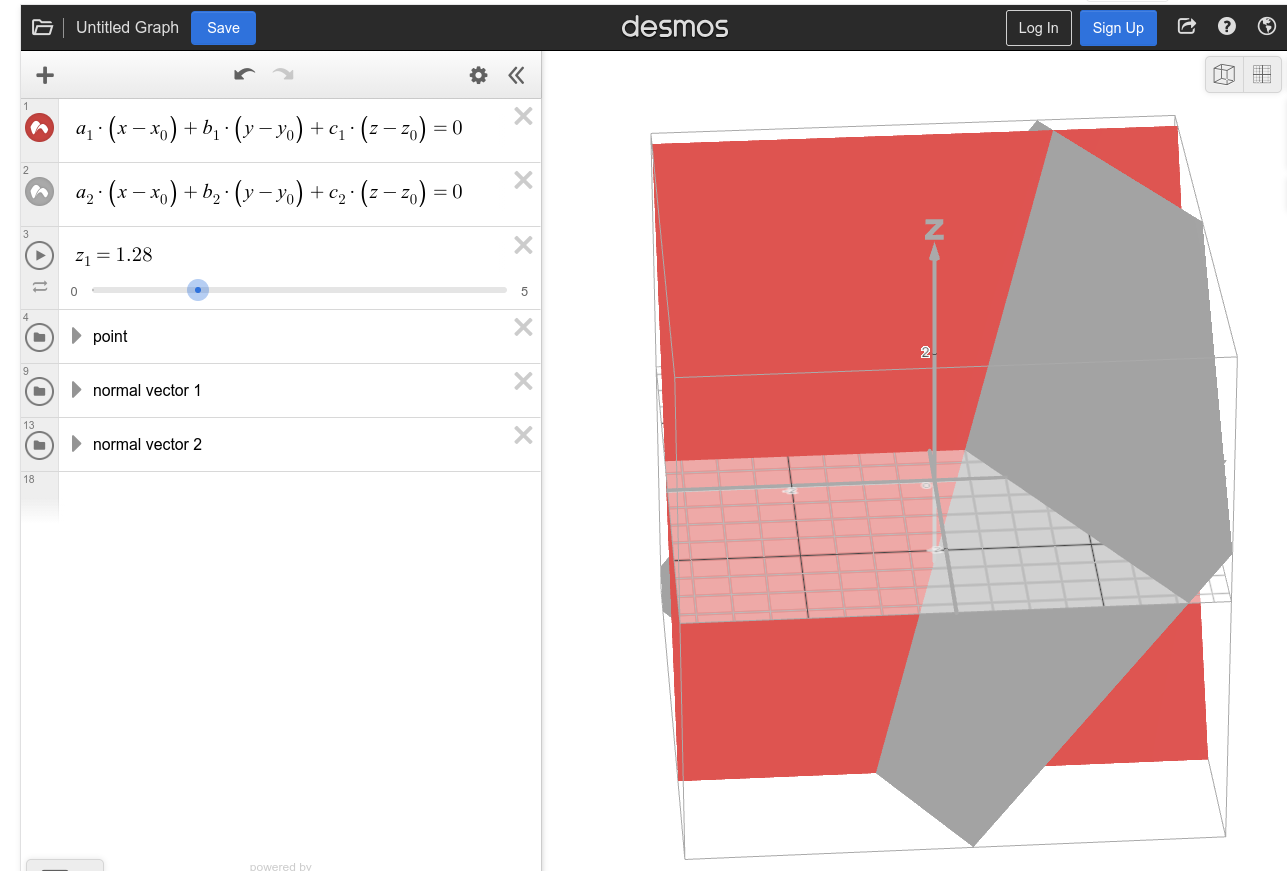Click the Add Item plus icon
Viewport: 1287px width, 871px height.
click(x=45, y=75)
